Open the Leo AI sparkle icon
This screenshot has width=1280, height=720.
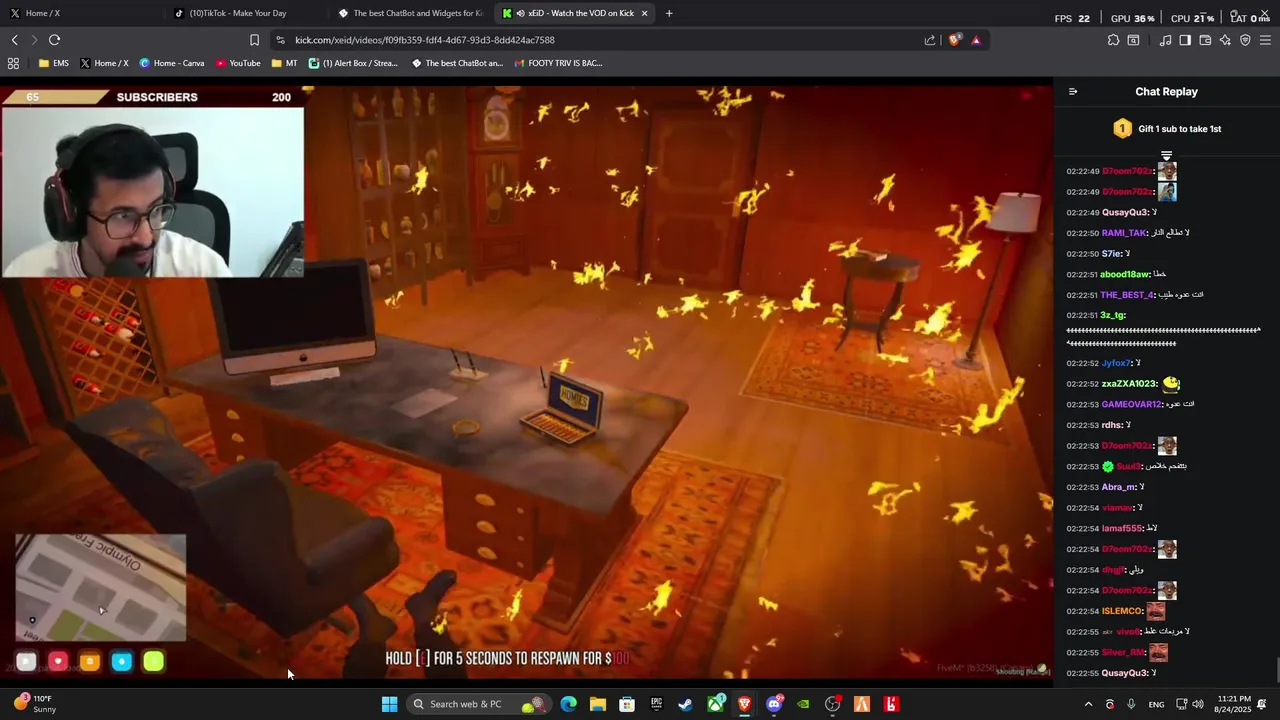pyautogui.click(x=1225, y=40)
